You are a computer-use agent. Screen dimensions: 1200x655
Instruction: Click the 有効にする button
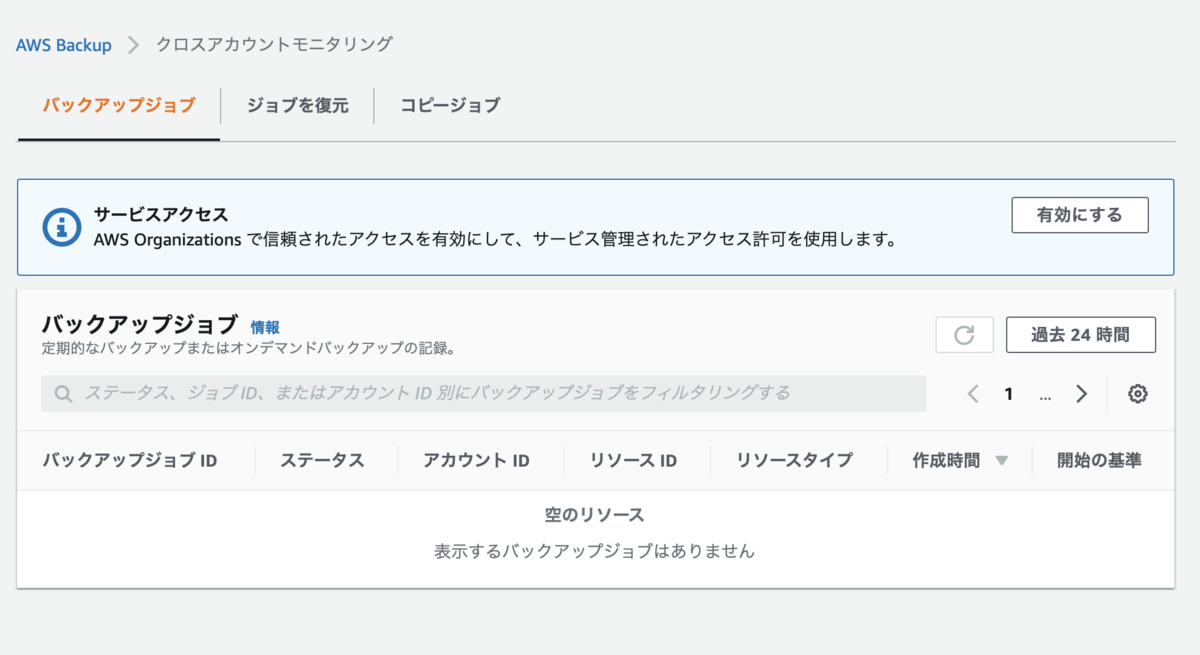(x=1080, y=215)
